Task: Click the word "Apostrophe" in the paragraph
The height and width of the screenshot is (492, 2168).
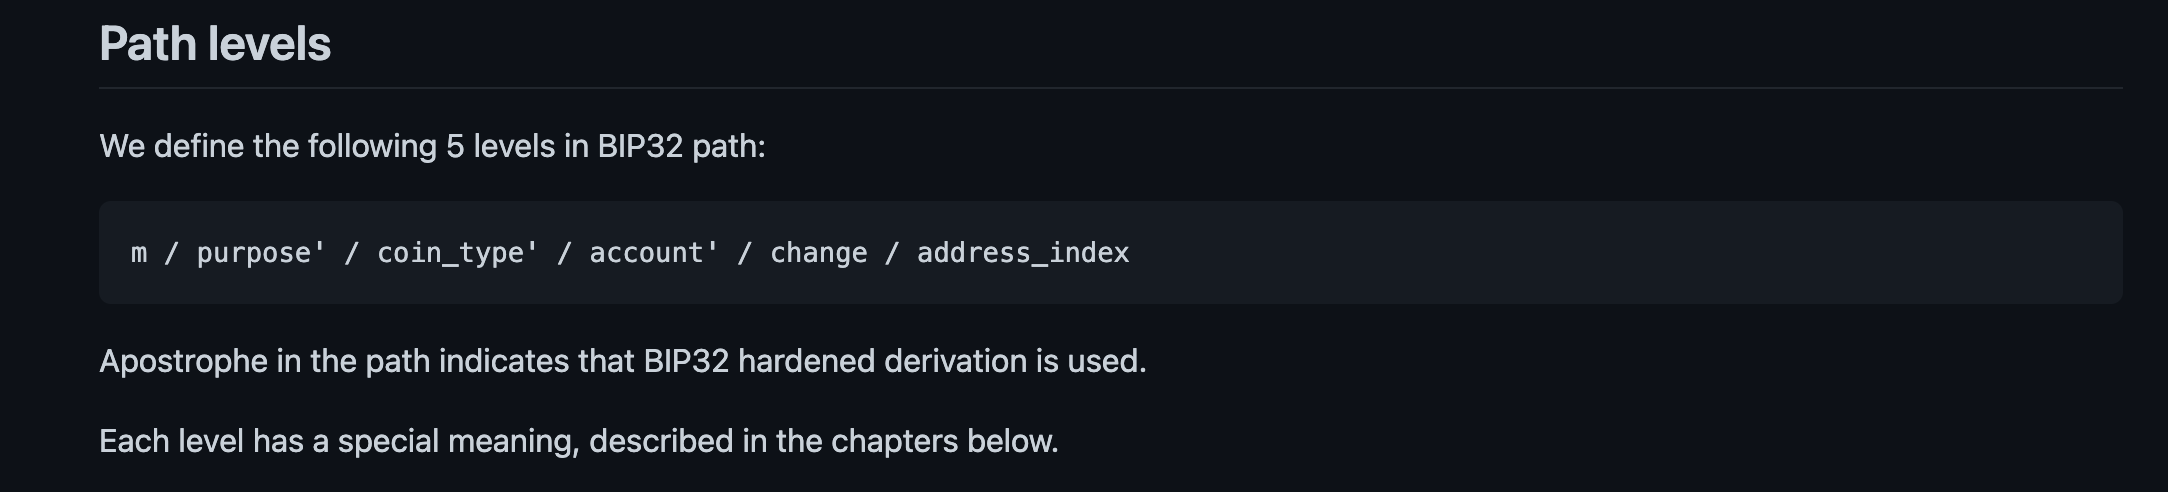Action: click(183, 361)
